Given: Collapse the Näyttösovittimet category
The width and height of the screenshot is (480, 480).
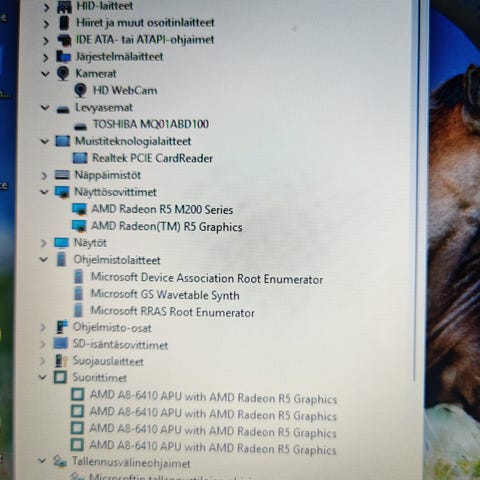Looking at the screenshot, I should click(44, 192).
